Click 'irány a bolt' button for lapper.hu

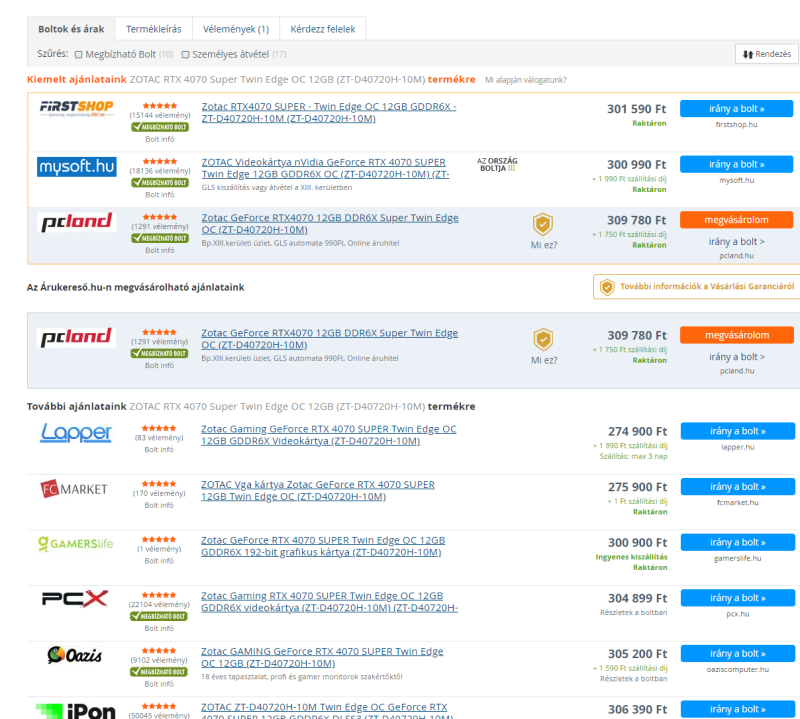click(x=738, y=431)
